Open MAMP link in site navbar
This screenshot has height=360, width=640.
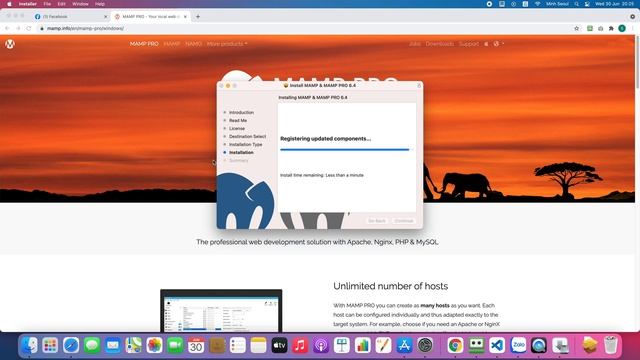[x=172, y=44]
